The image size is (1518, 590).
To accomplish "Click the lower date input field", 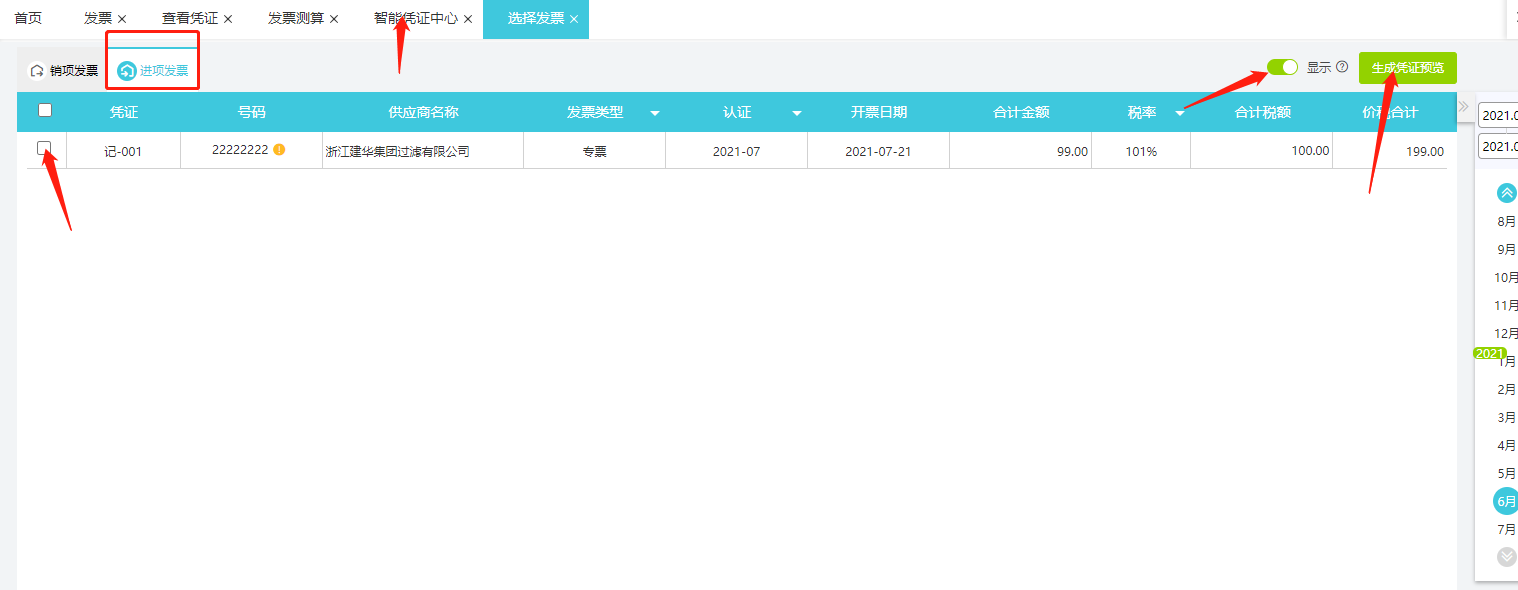I will [1498, 146].
